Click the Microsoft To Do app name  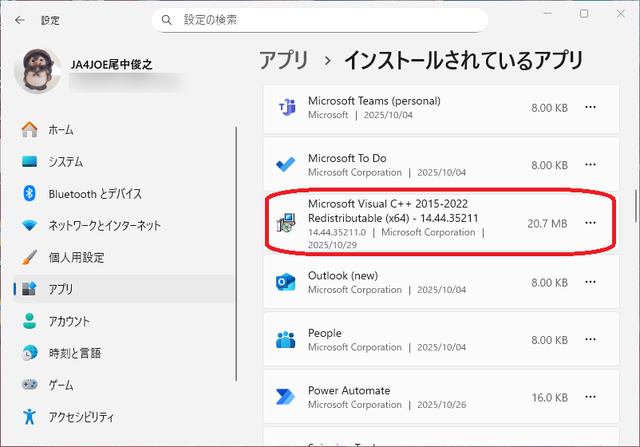click(x=347, y=158)
